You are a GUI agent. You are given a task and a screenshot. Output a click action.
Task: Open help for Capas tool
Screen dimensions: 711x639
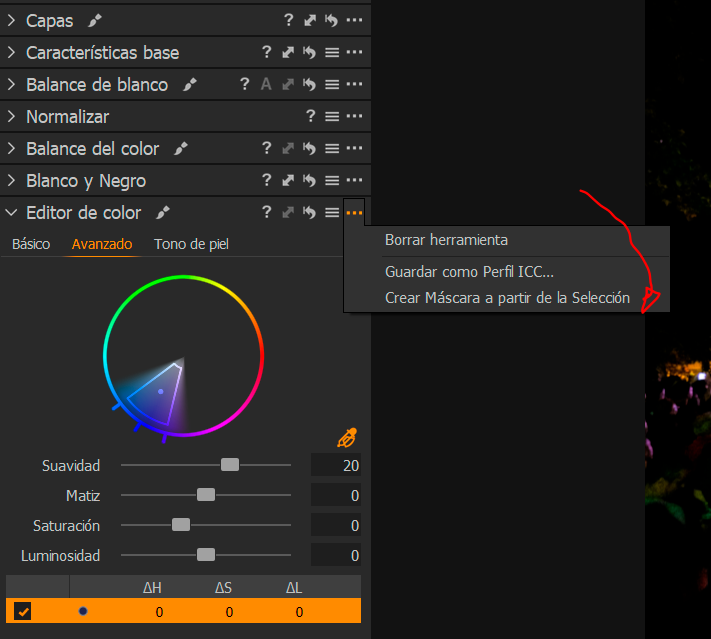click(288, 20)
